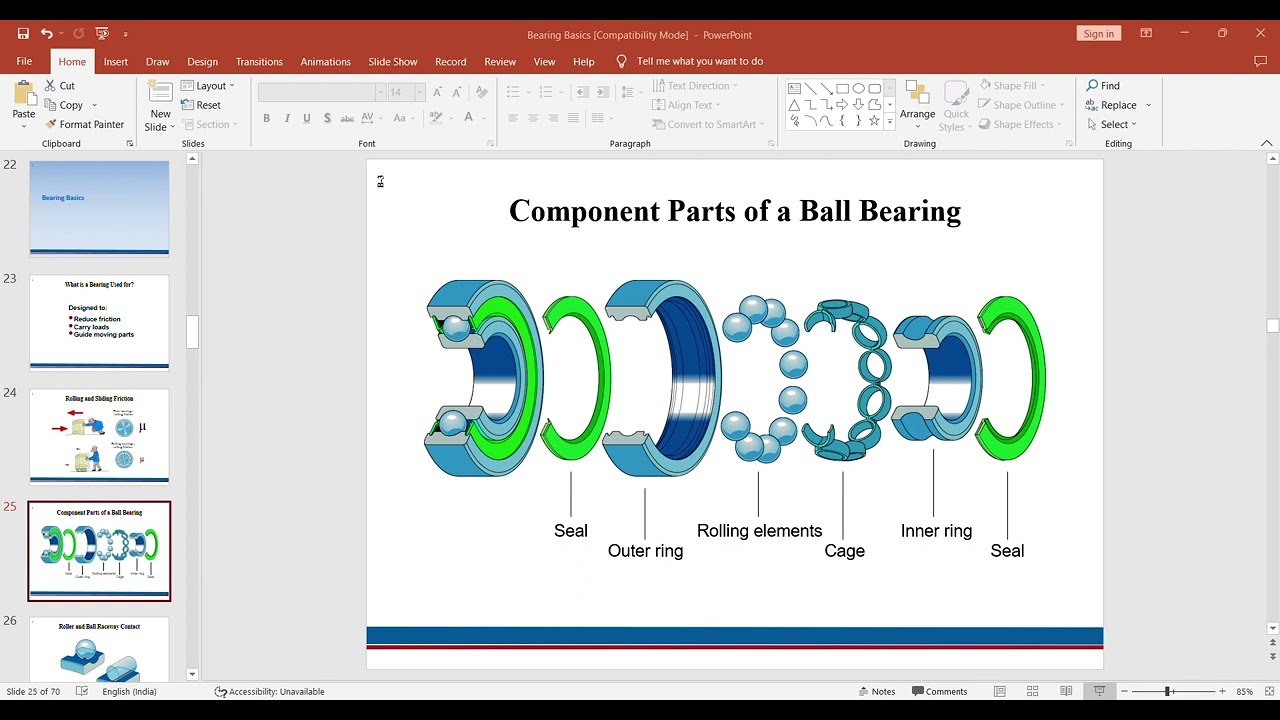Click the zoom in plus button
The image size is (1280, 720).
coord(1222,691)
